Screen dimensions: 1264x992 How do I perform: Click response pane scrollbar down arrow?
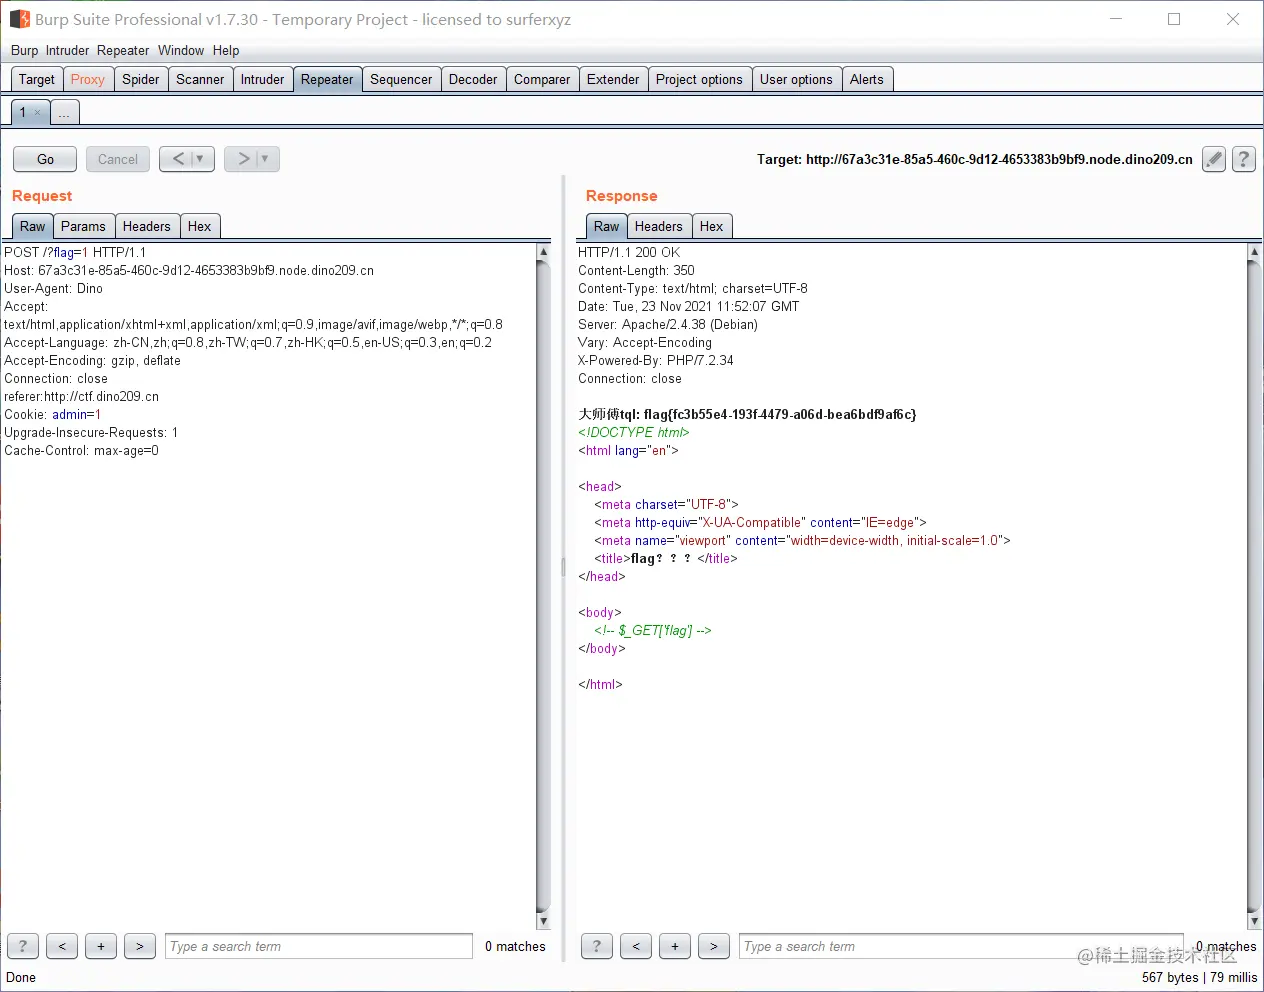tap(1254, 921)
